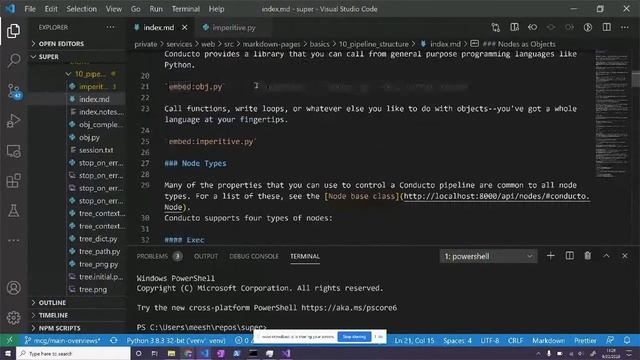This screenshot has width=640, height=360.
Task: Open the Remote Explorer view
Action: pos(13,151)
